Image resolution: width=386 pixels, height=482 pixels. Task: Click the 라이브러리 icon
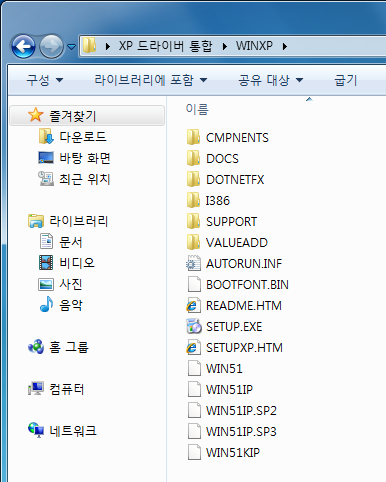pos(36,221)
